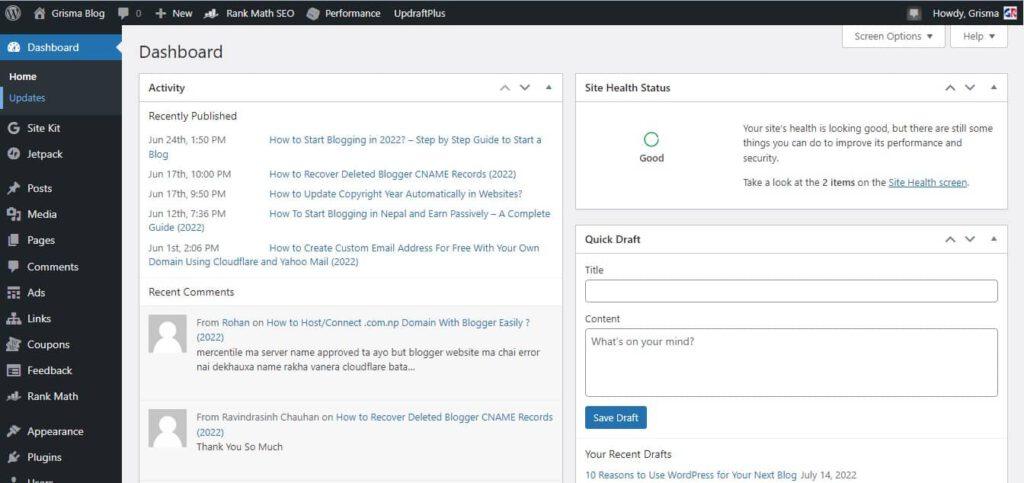
Task: Open How to Create Custom Email Address post
Action: [x=404, y=248]
